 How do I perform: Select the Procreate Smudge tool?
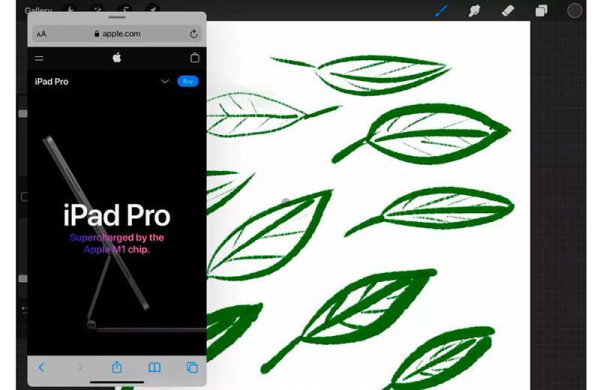pos(474,11)
